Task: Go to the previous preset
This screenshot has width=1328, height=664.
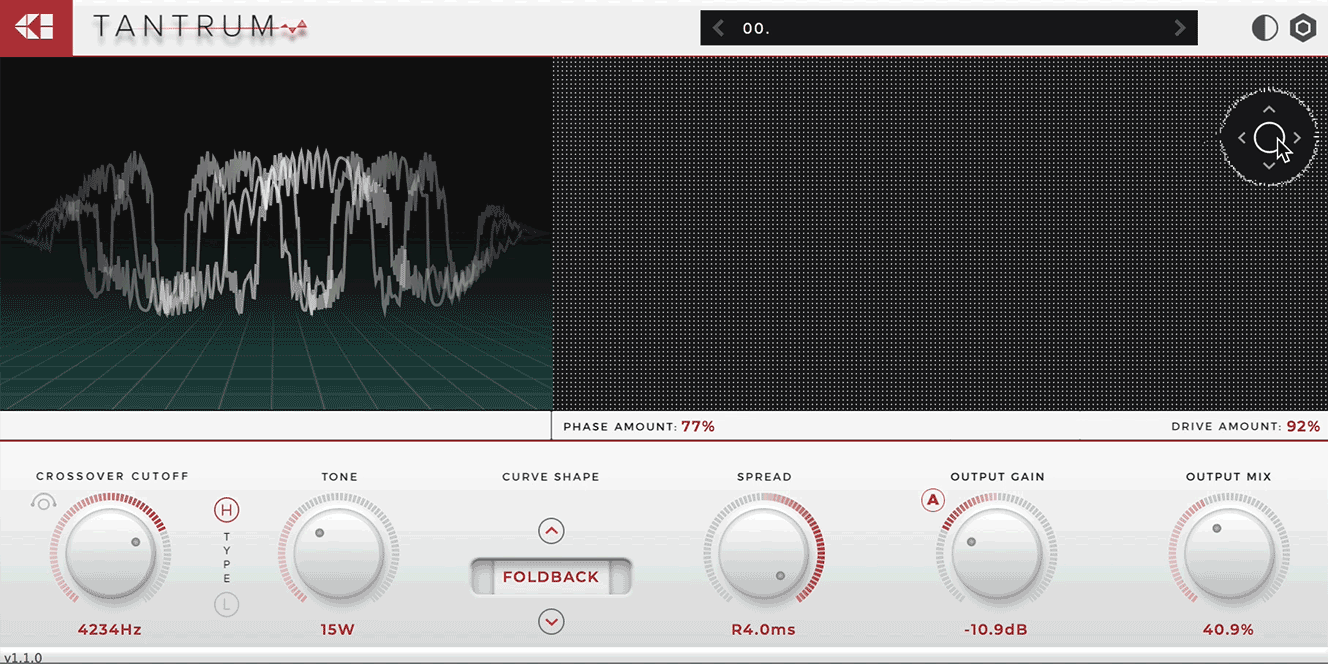Action: click(x=718, y=28)
